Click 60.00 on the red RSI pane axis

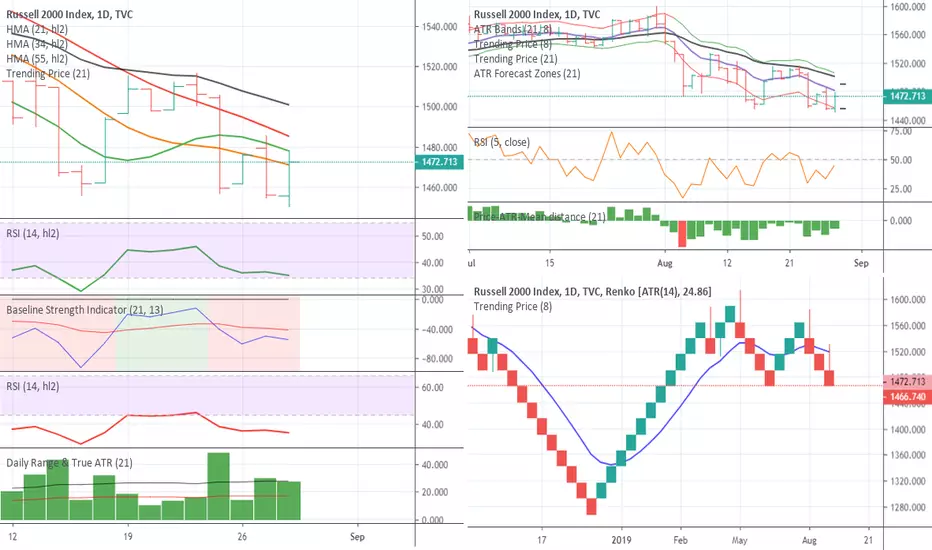[x=433, y=388]
